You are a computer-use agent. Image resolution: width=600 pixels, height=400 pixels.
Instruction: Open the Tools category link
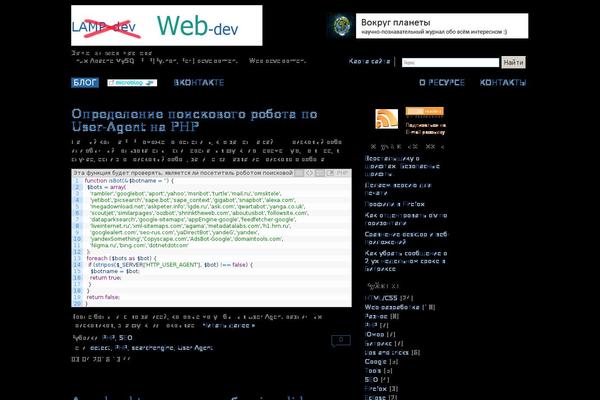(x=373, y=371)
